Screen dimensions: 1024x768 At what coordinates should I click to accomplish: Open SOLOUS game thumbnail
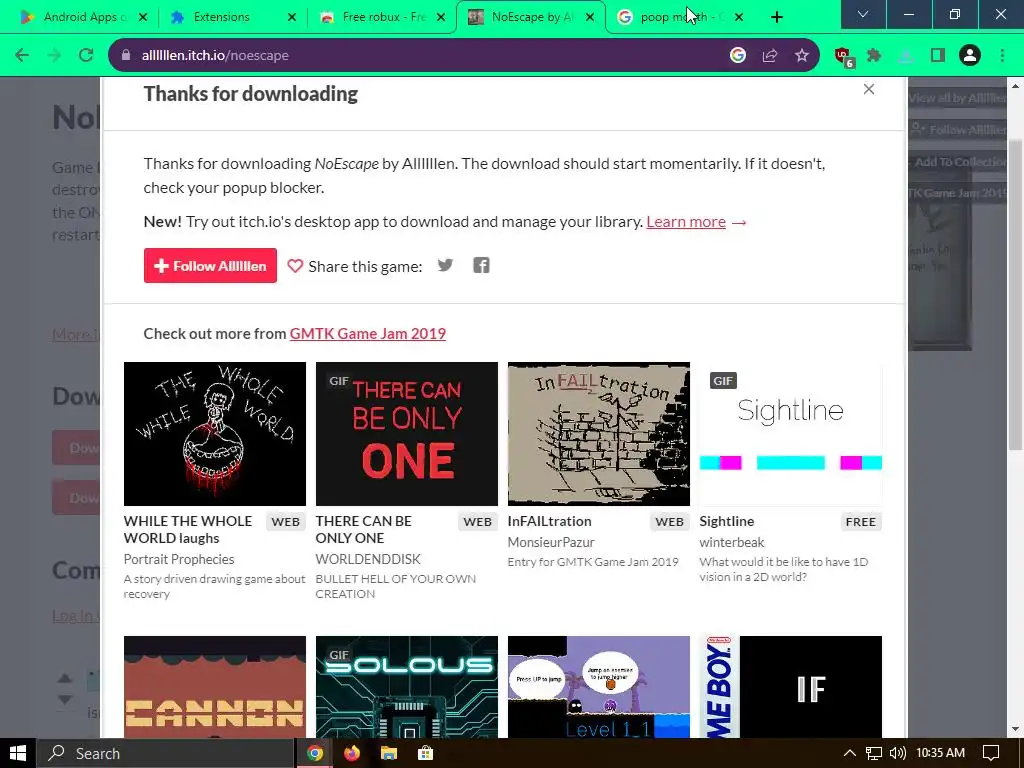tap(407, 687)
